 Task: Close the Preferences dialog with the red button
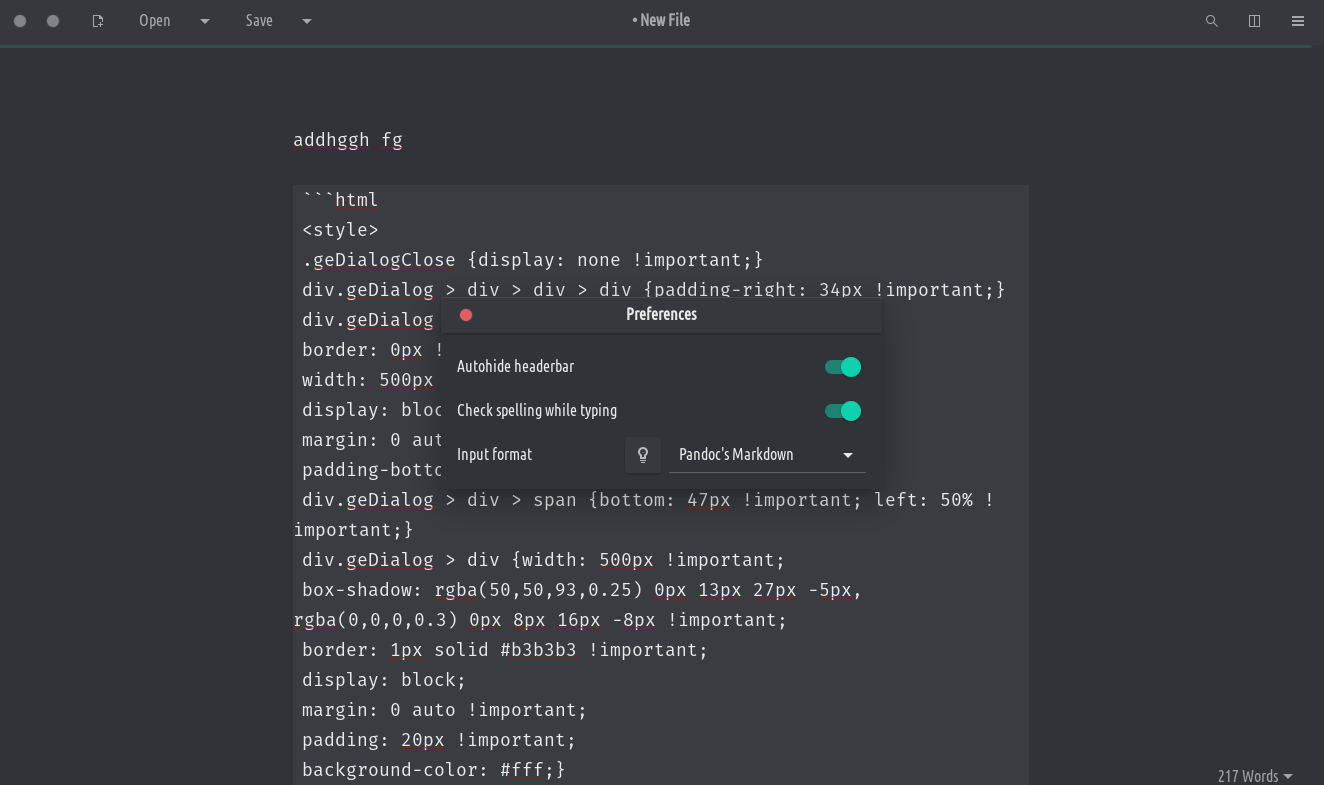tap(466, 315)
